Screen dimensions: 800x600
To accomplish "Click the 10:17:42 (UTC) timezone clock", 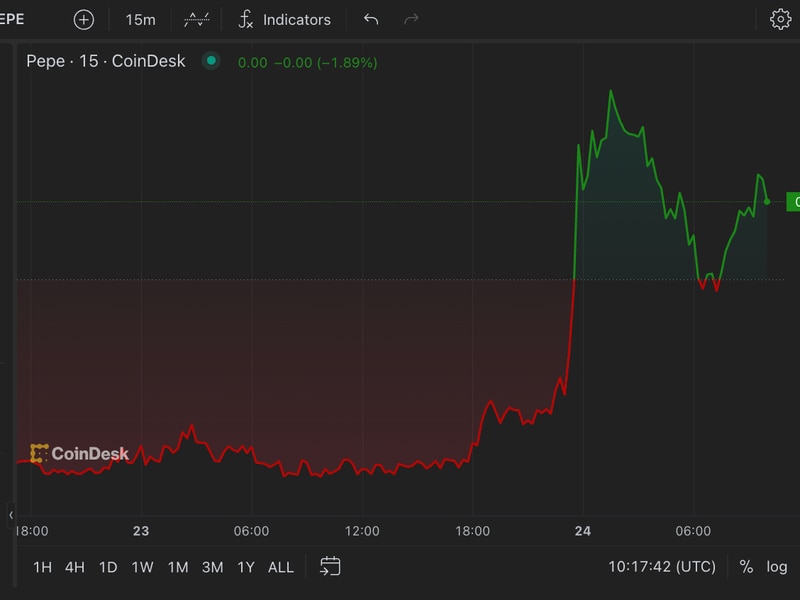I will point(662,567).
